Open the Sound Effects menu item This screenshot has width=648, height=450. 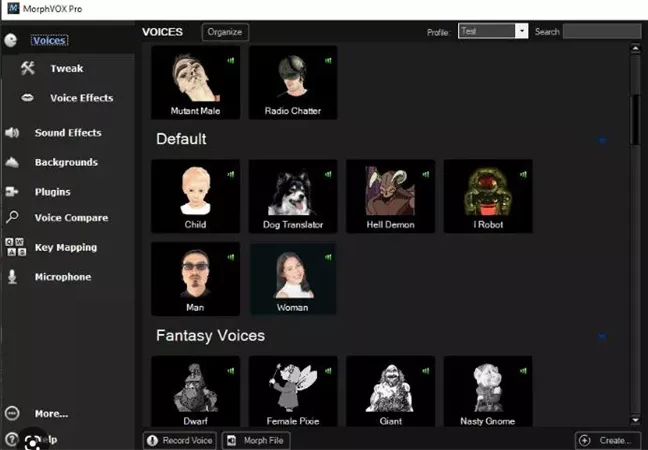point(68,133)
